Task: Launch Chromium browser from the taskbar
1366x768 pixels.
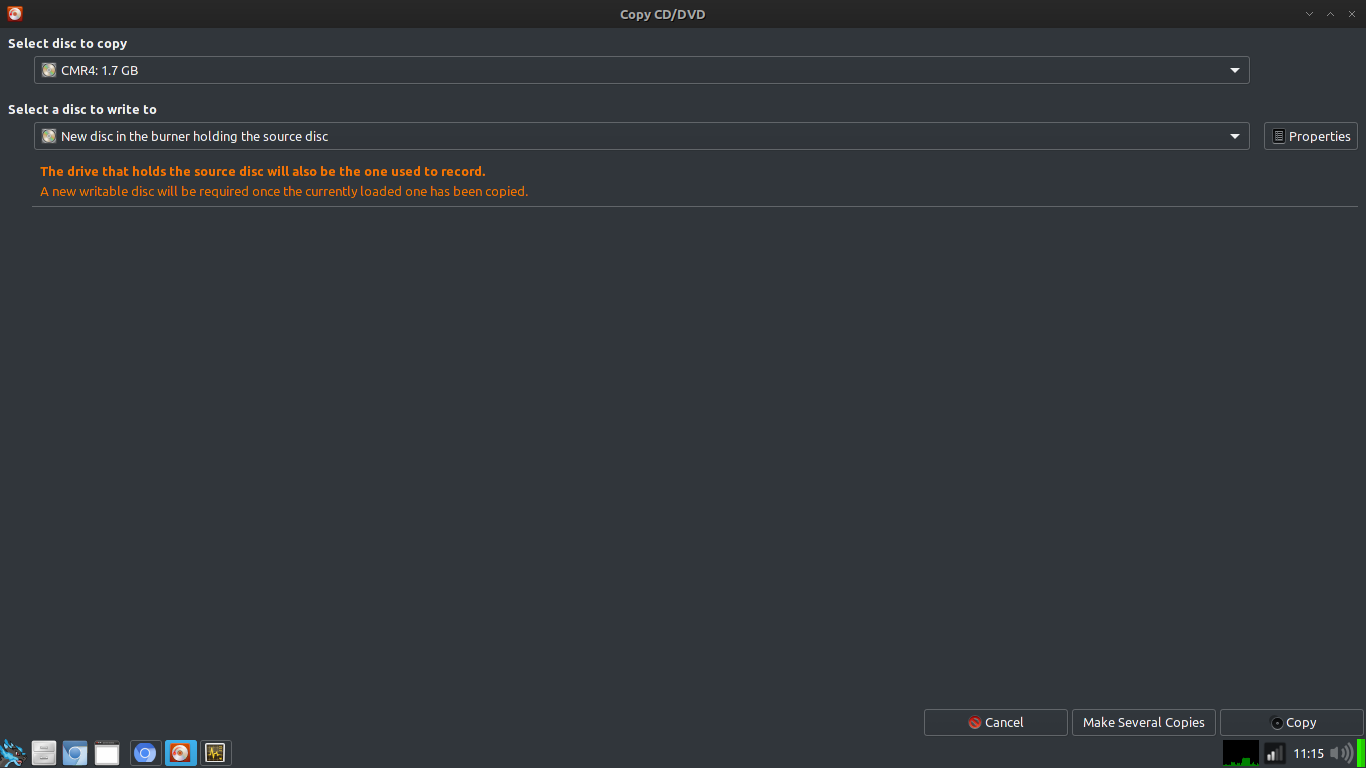Action: pos(145,753)
